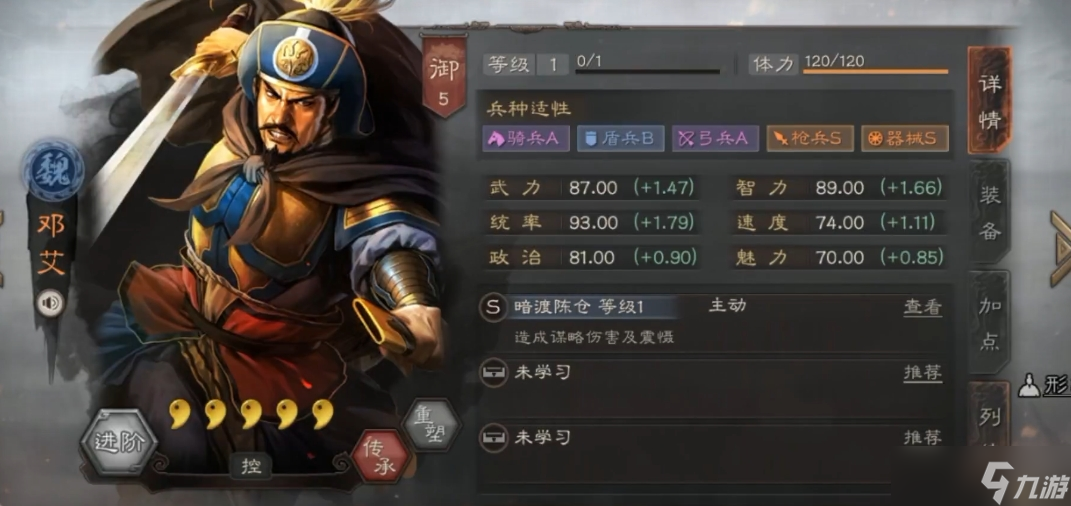1071x506 pixels.
Task: Click 推荐 link for first unlearned skill
Action: (923, 373)
